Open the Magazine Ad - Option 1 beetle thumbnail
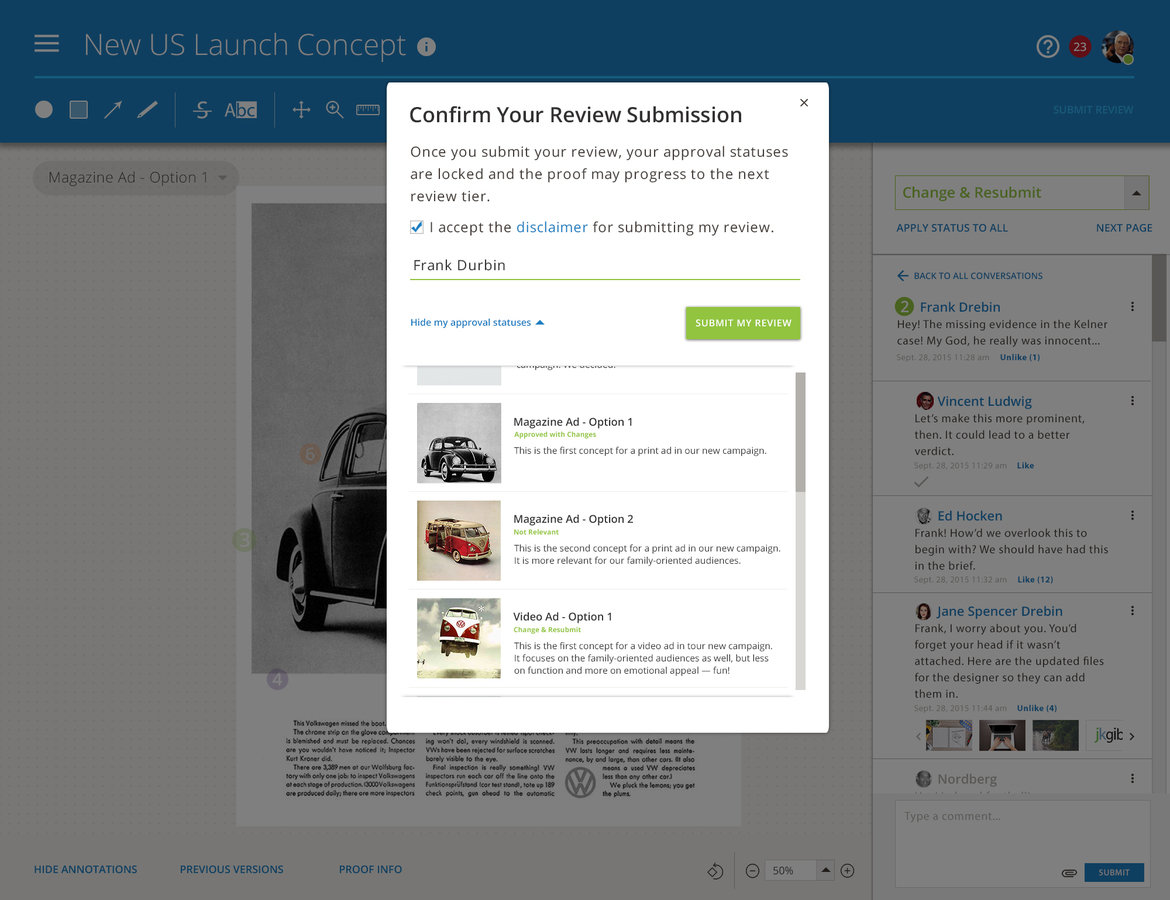 click(x=458, y=443)
